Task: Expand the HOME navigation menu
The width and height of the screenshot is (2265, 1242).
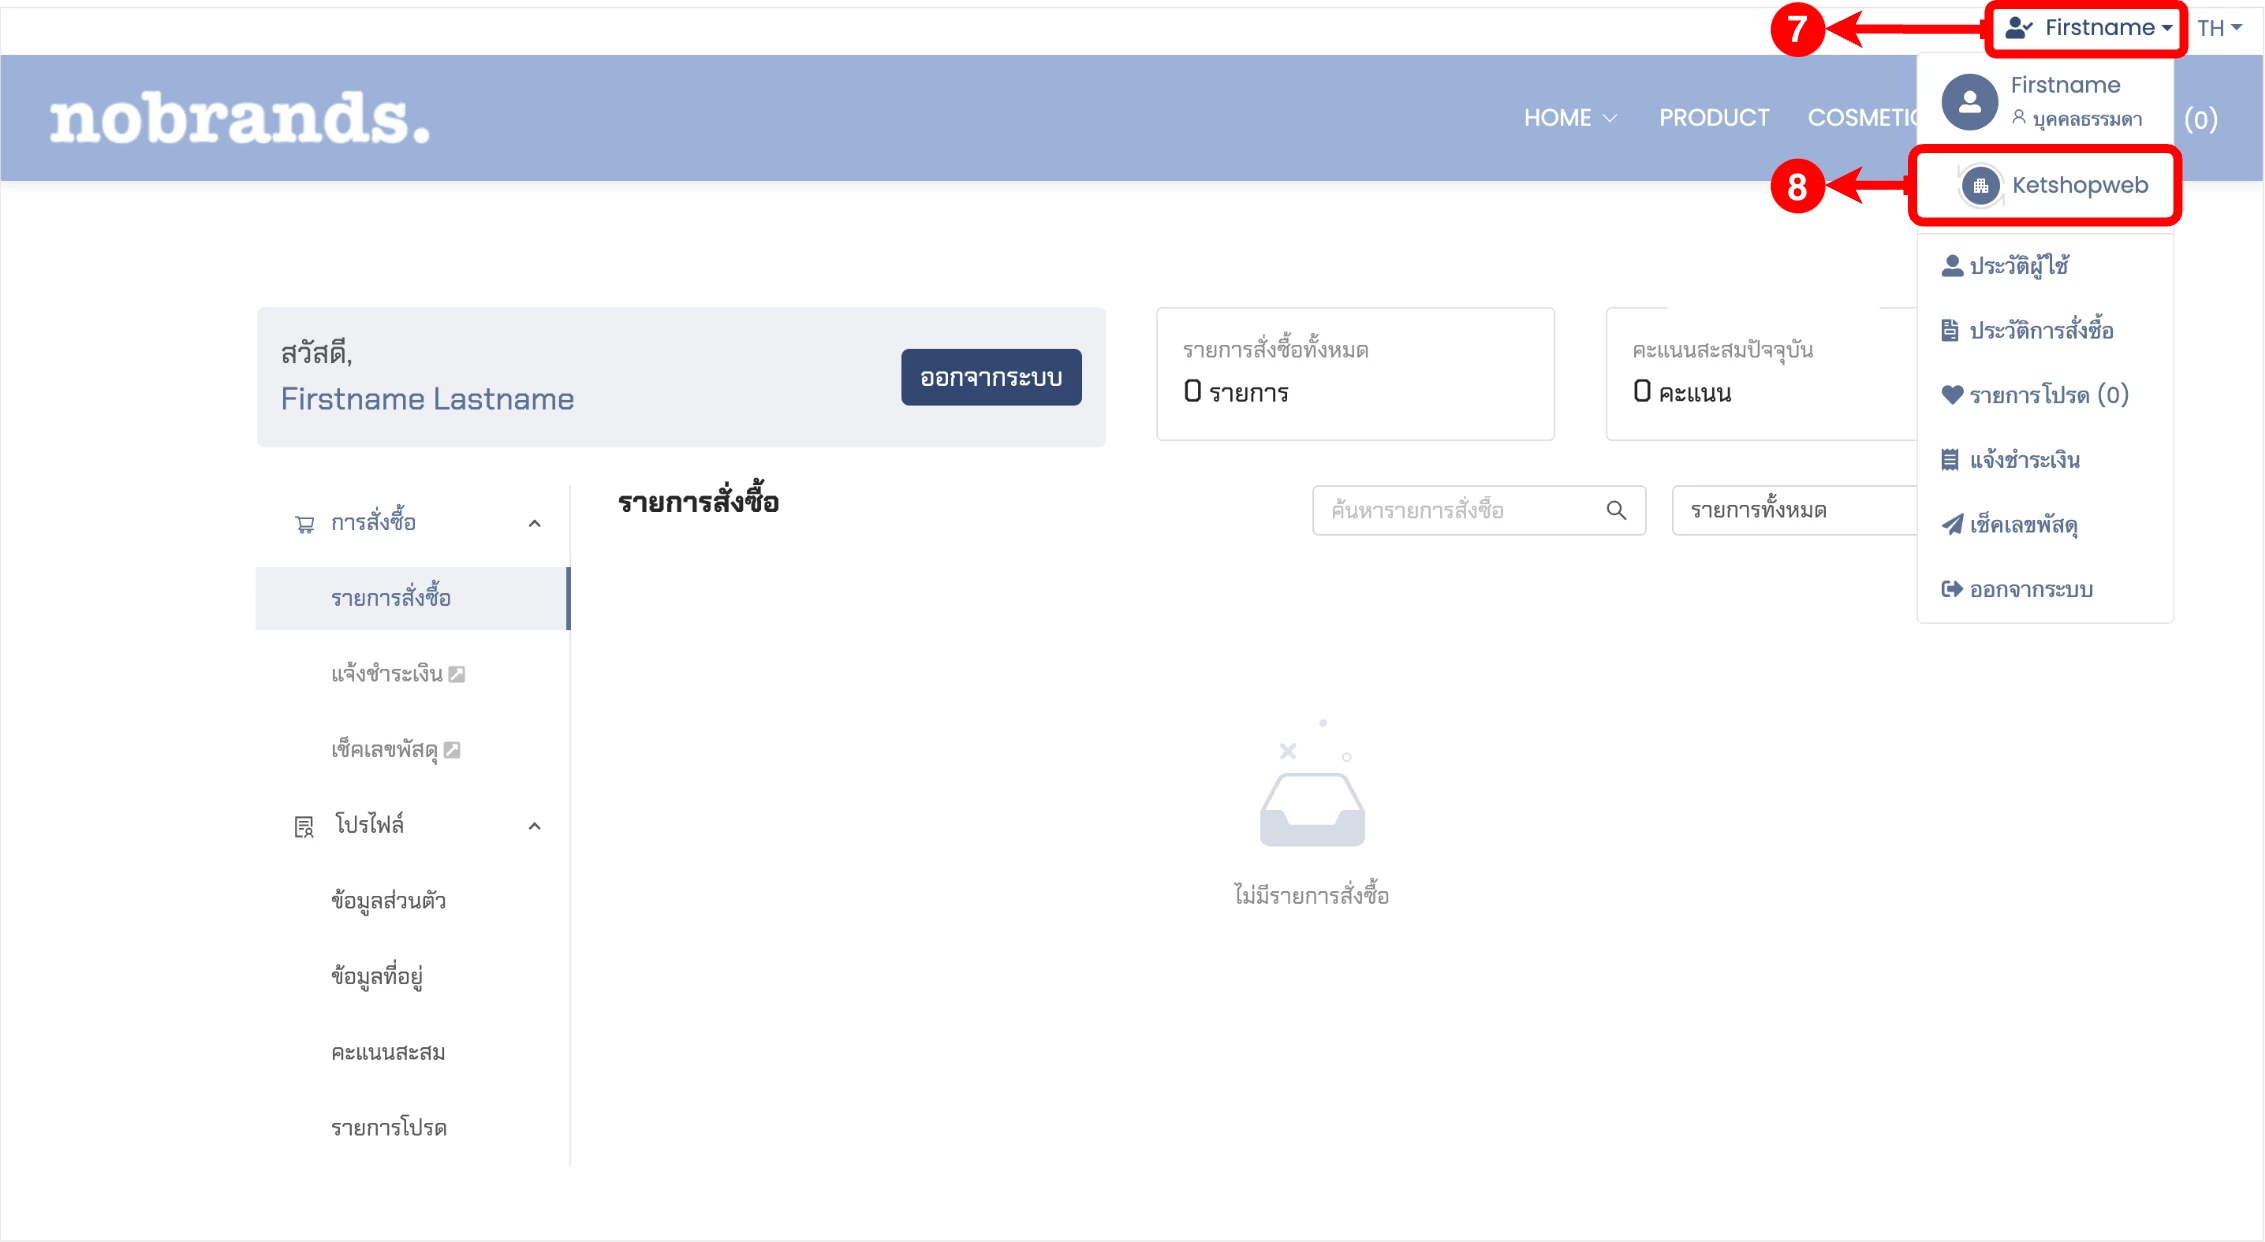Action: point(1569,118)
